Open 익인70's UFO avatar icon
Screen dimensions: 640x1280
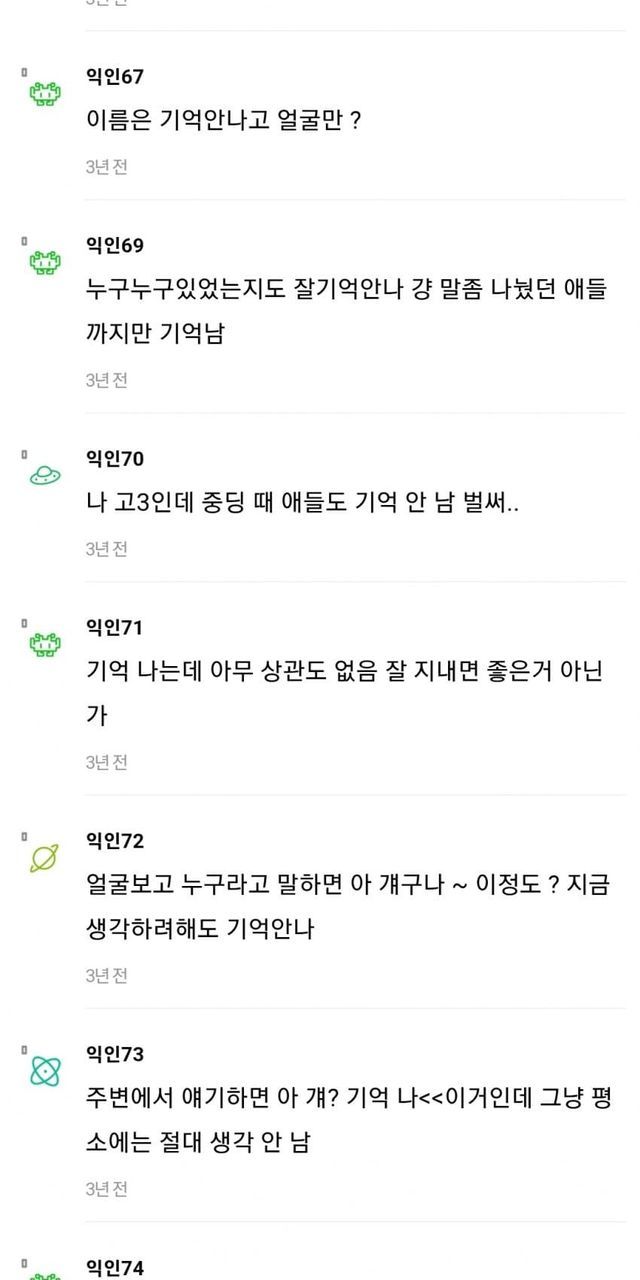(44, 476)
